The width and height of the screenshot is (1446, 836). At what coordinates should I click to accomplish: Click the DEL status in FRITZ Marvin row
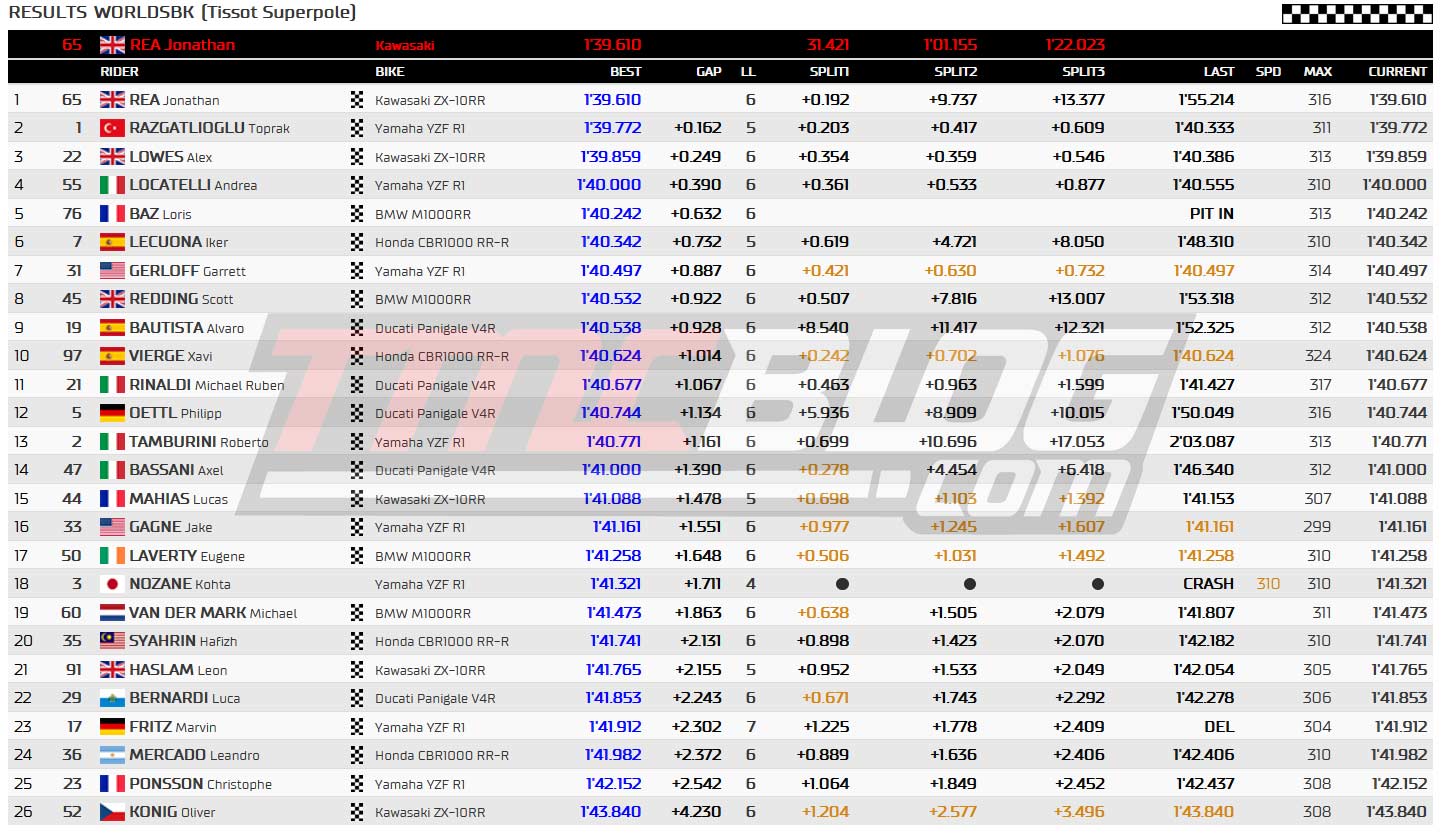[1219, 727]
